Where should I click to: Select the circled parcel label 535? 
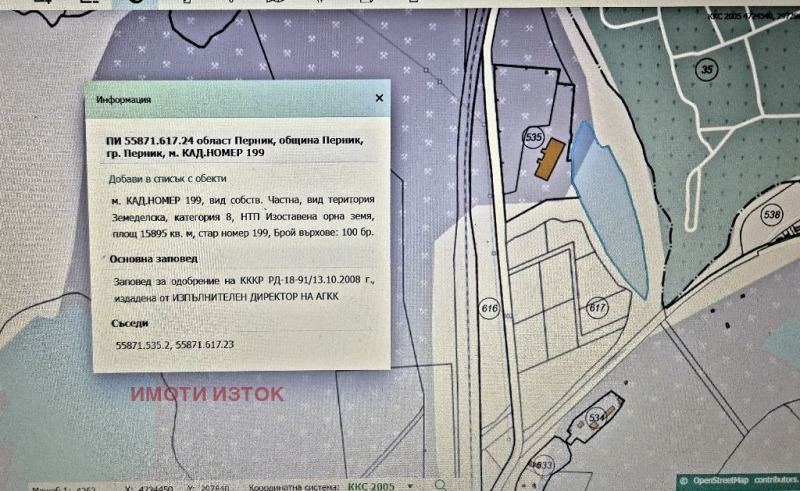533,137
